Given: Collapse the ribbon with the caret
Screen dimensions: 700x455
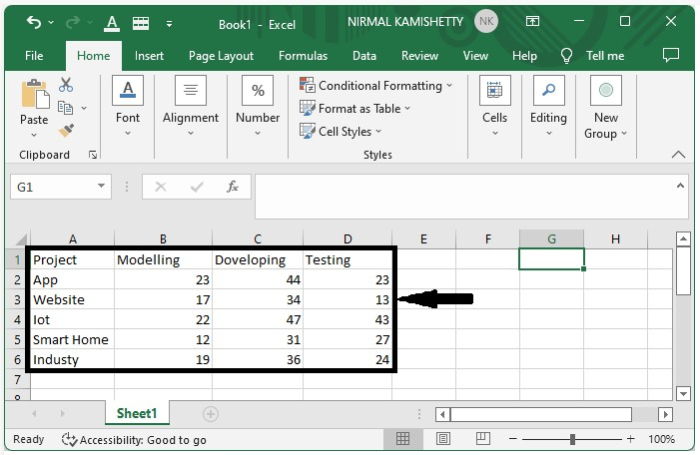Looking at the screenshot, I should [678, 154].
